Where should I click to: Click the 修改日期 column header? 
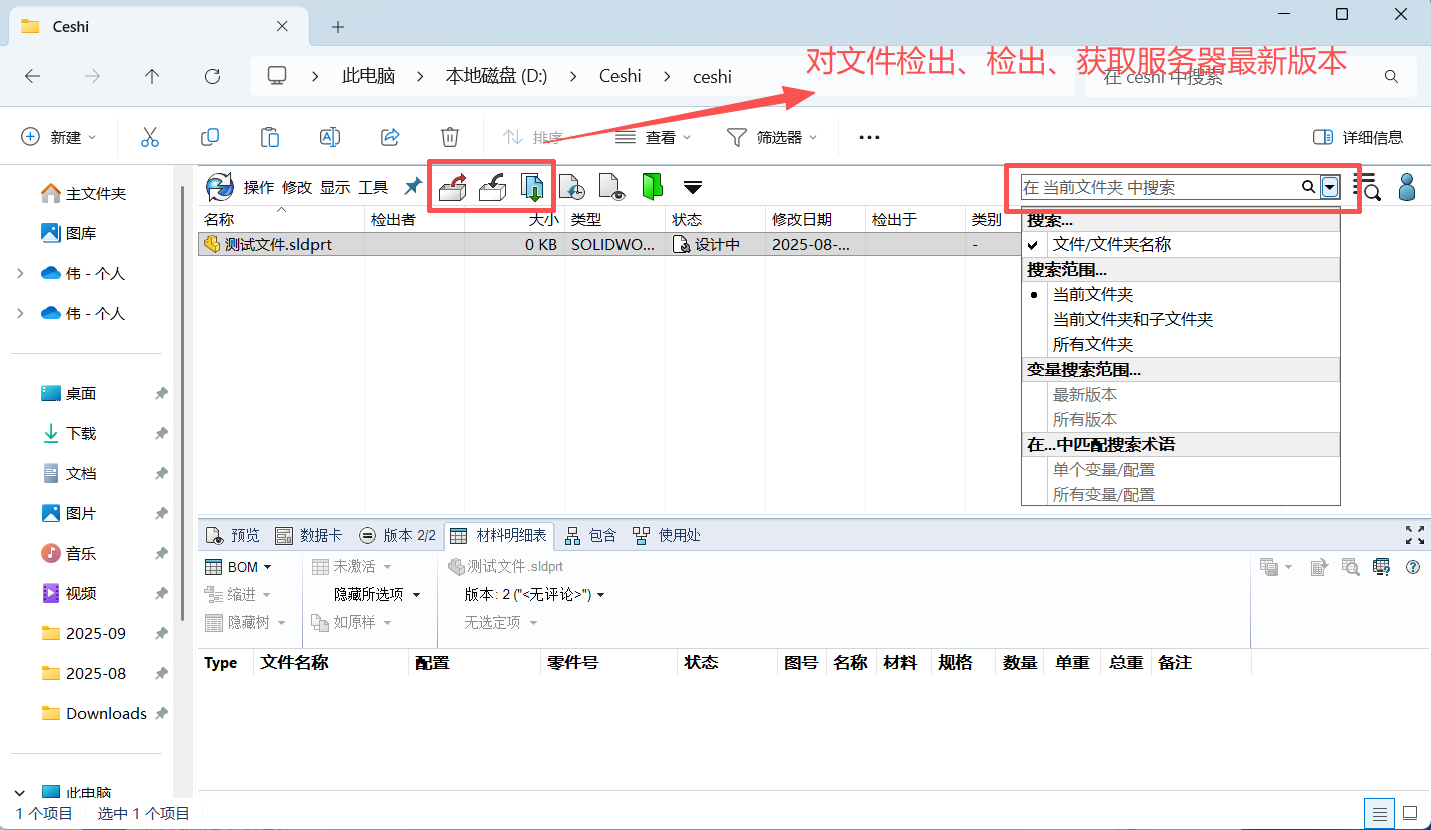(x=816, y=219)
